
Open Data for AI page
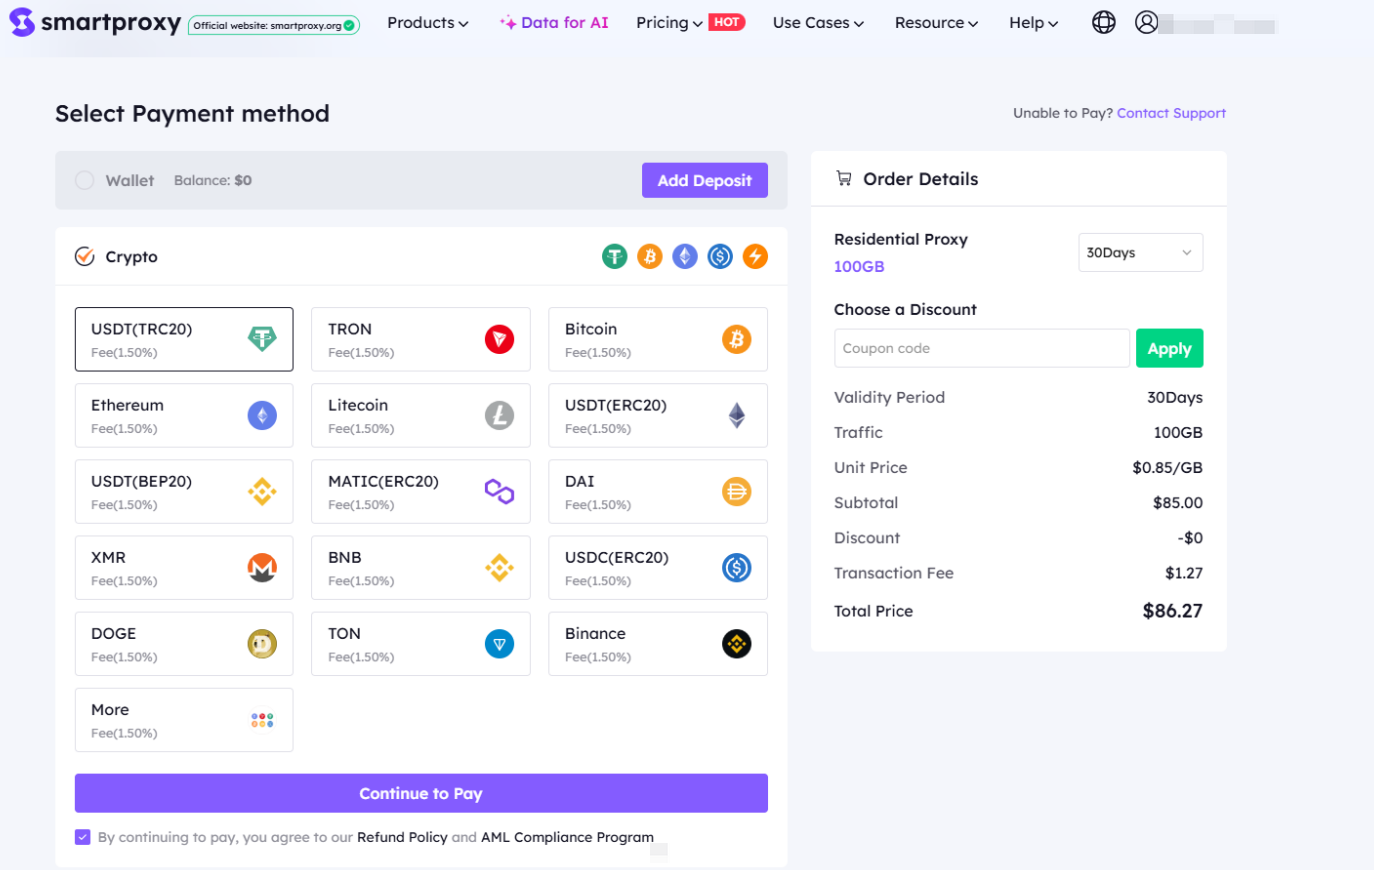pyautogui.click(x=554, y=22)
